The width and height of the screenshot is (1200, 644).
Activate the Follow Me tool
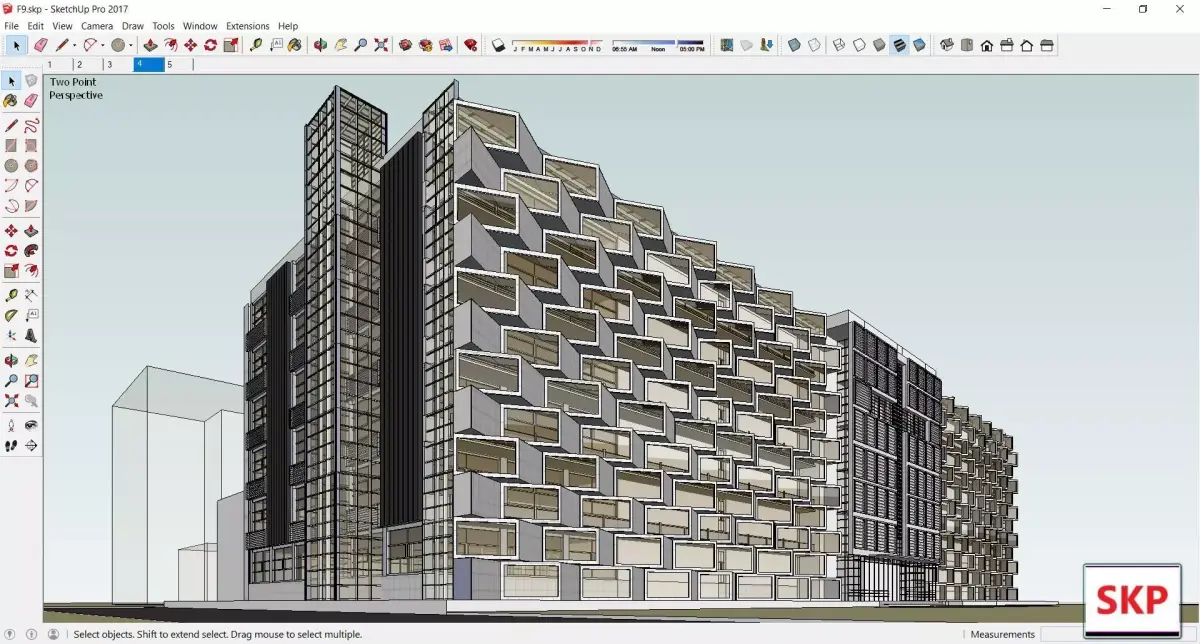tap(31, 250)
